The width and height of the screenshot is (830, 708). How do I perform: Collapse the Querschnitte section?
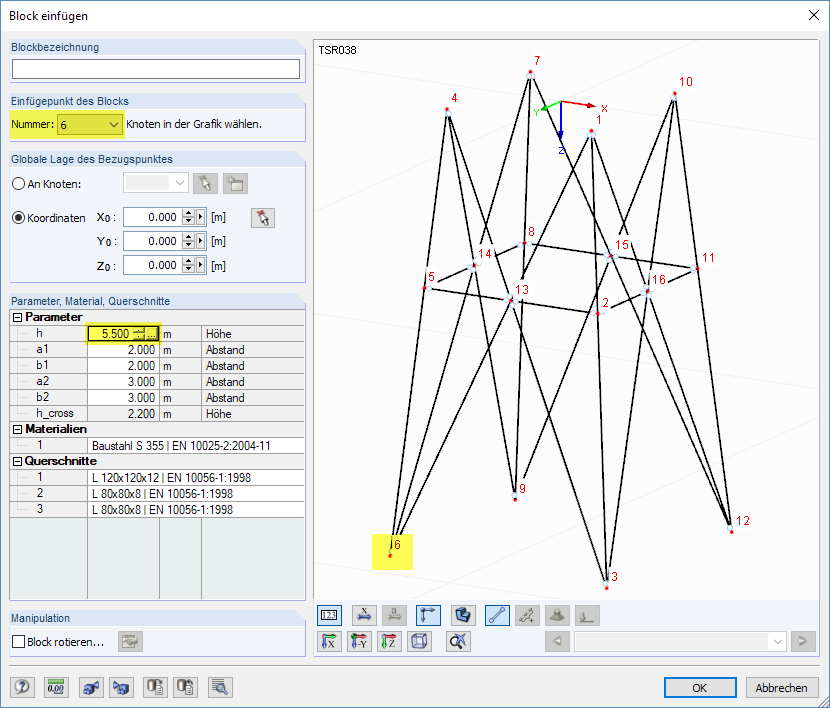pyautogui.click(x=17, y=461)
